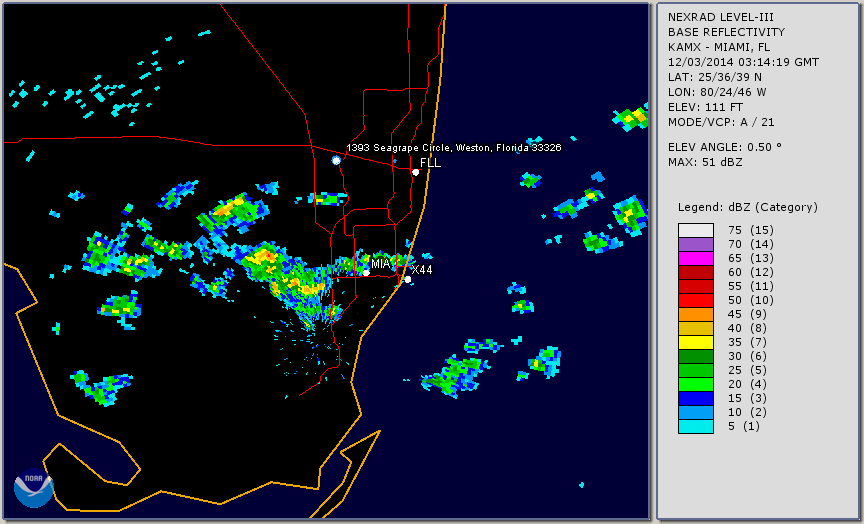Select the 35 dBZ yellow legend swatch
The height and width of the screenshot is (524, 864).
[x=695, y=342]
